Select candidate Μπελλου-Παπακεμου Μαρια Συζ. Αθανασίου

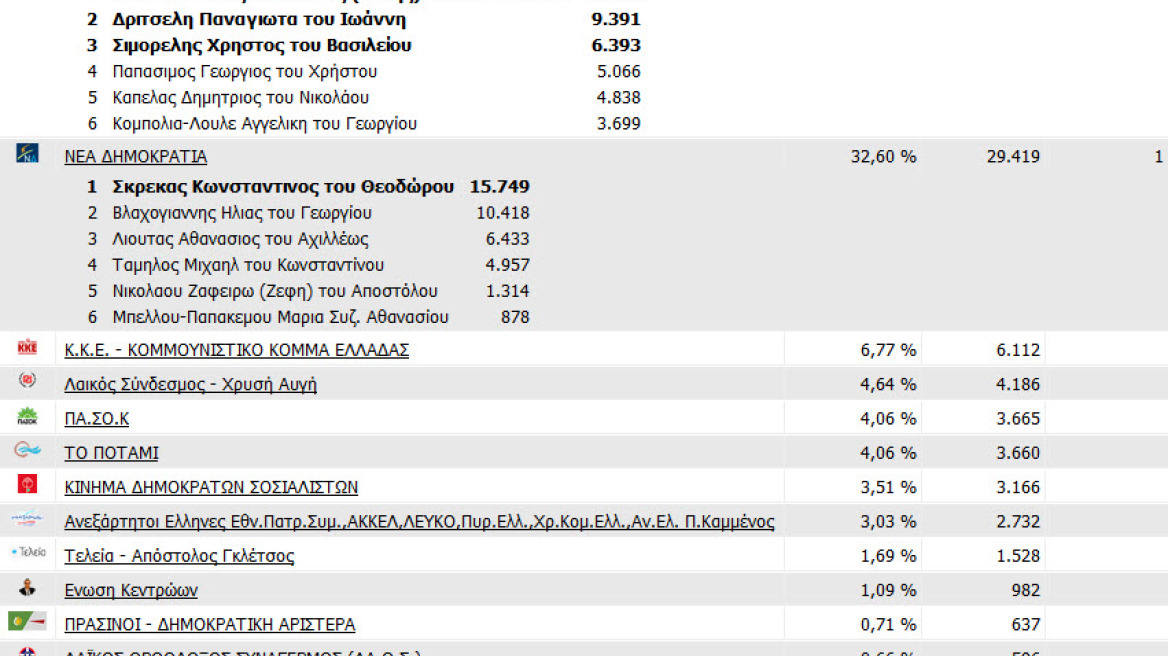(x=281, y=317)
